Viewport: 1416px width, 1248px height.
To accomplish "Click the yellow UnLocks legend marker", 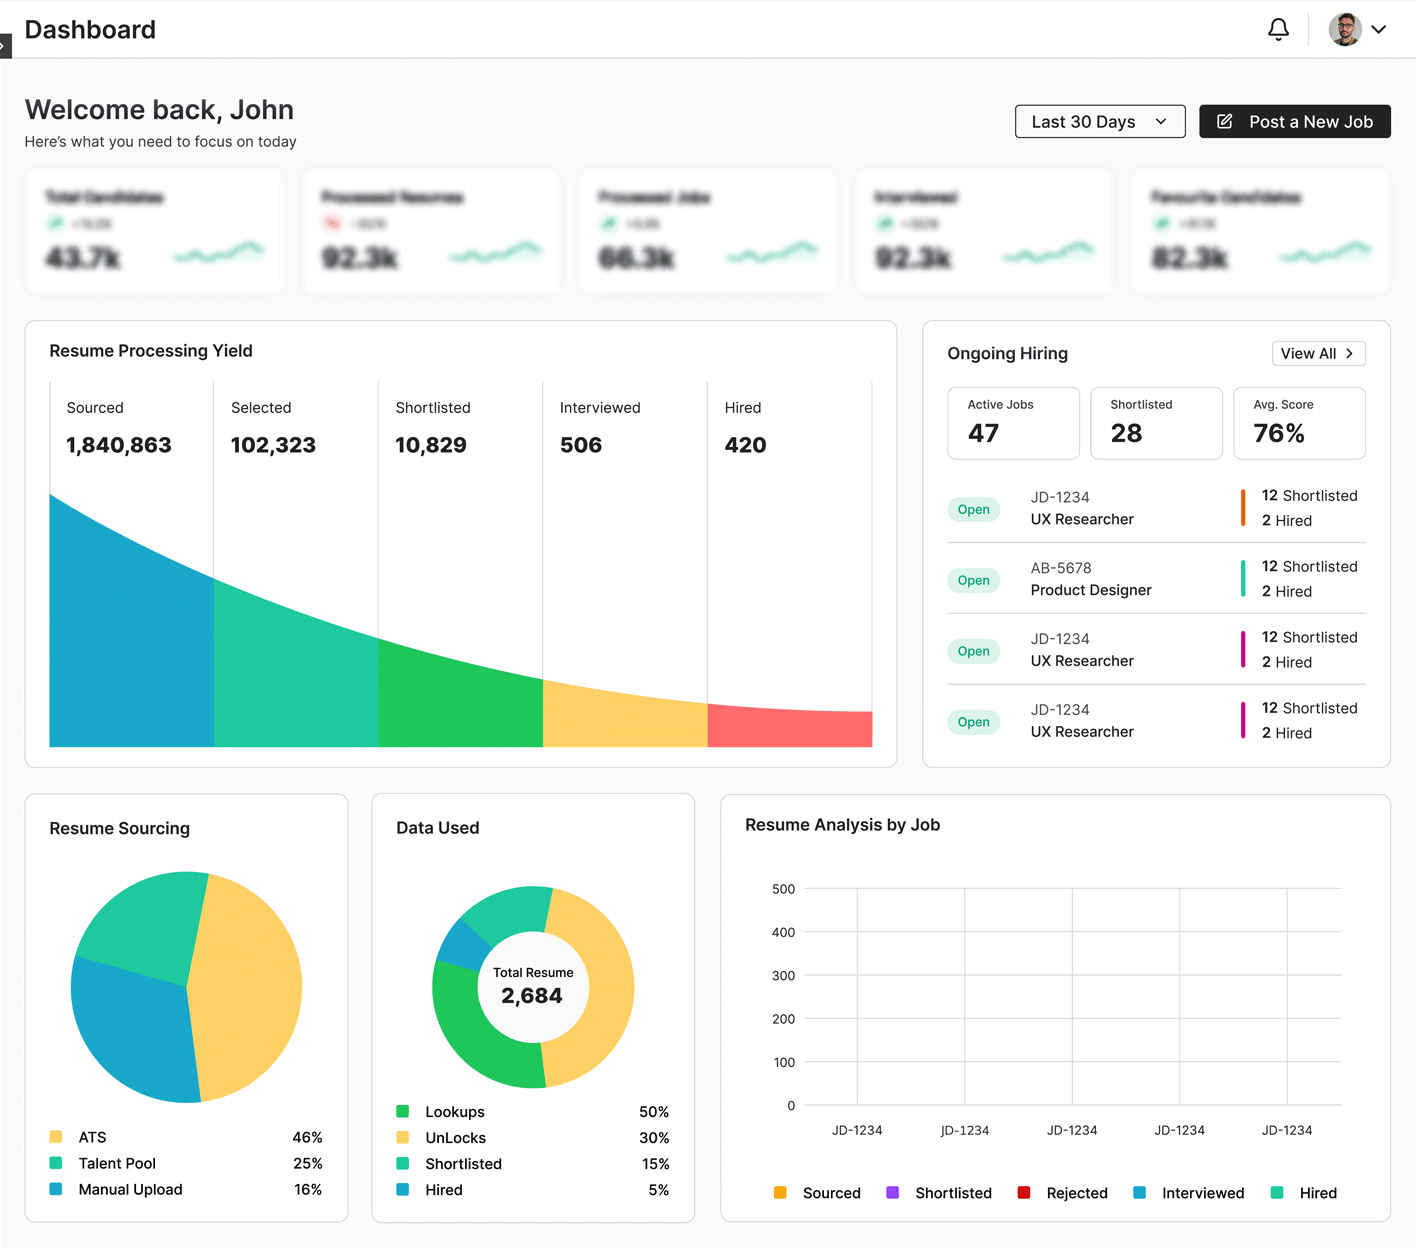I will pyautogui.click(x=404, y=1138).
